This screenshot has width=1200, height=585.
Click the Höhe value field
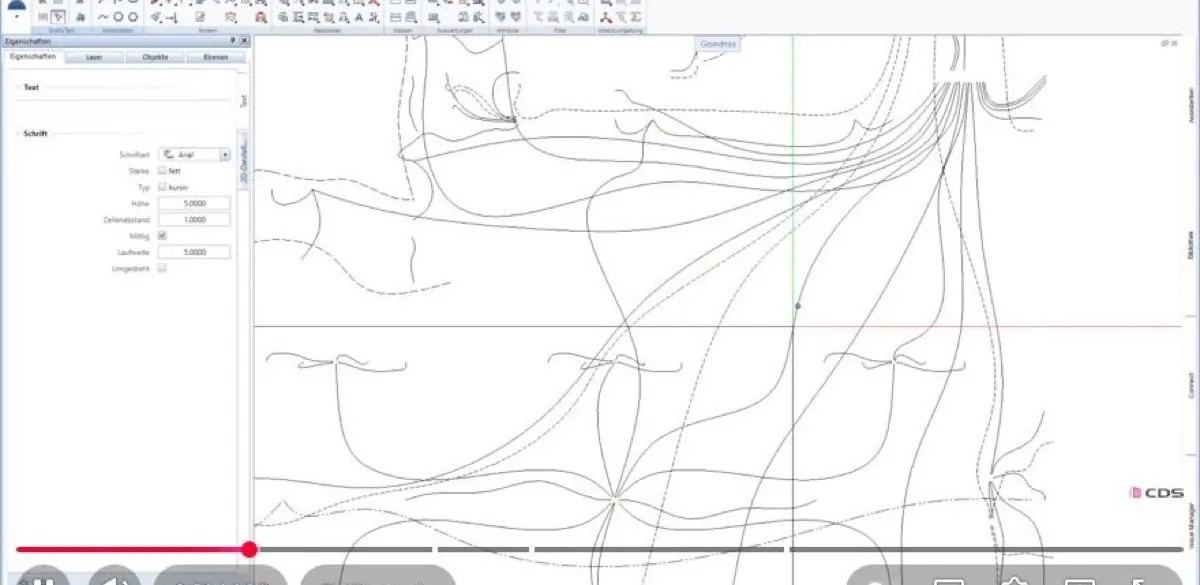point(194,203)
